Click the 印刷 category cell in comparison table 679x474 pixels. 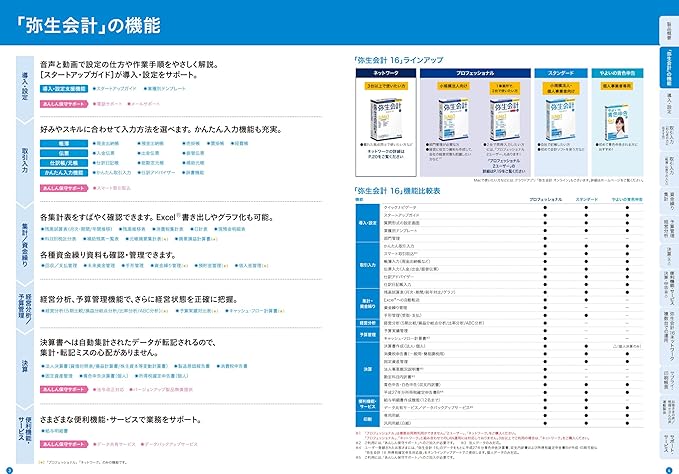click(x=368, y=419)
